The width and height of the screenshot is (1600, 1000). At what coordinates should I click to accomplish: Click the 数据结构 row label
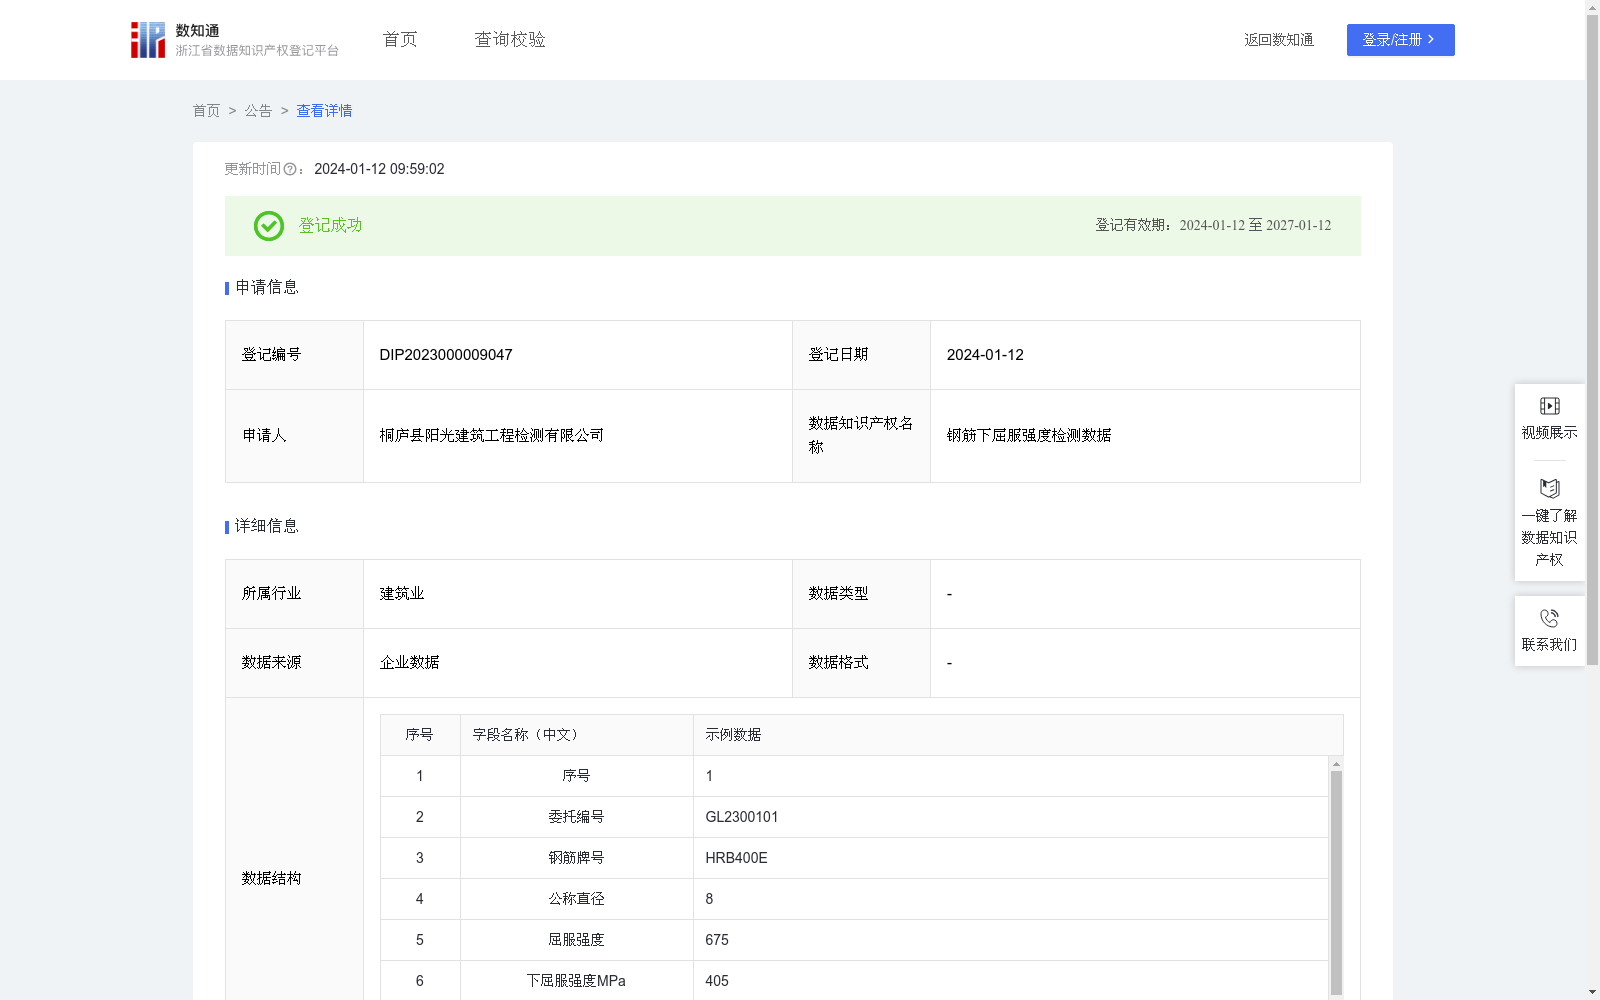click(271, 879)
